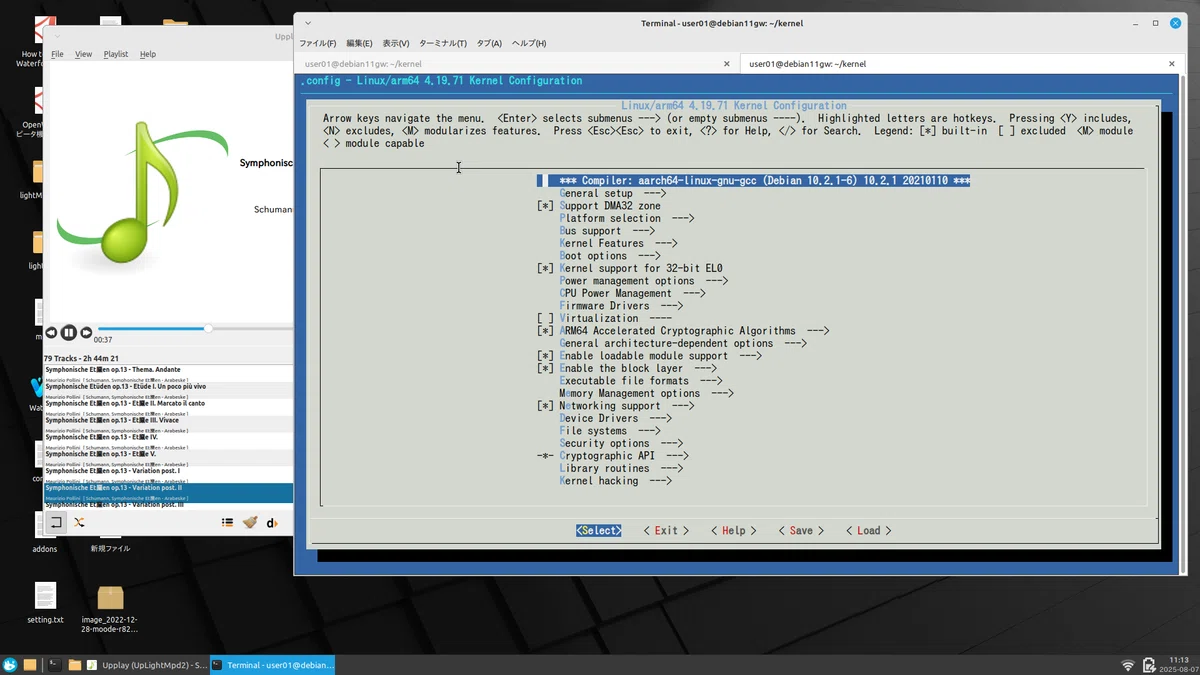Switch to the first terminal tab
This screenshot has width=1200, height=675.
tap(518, 64)
